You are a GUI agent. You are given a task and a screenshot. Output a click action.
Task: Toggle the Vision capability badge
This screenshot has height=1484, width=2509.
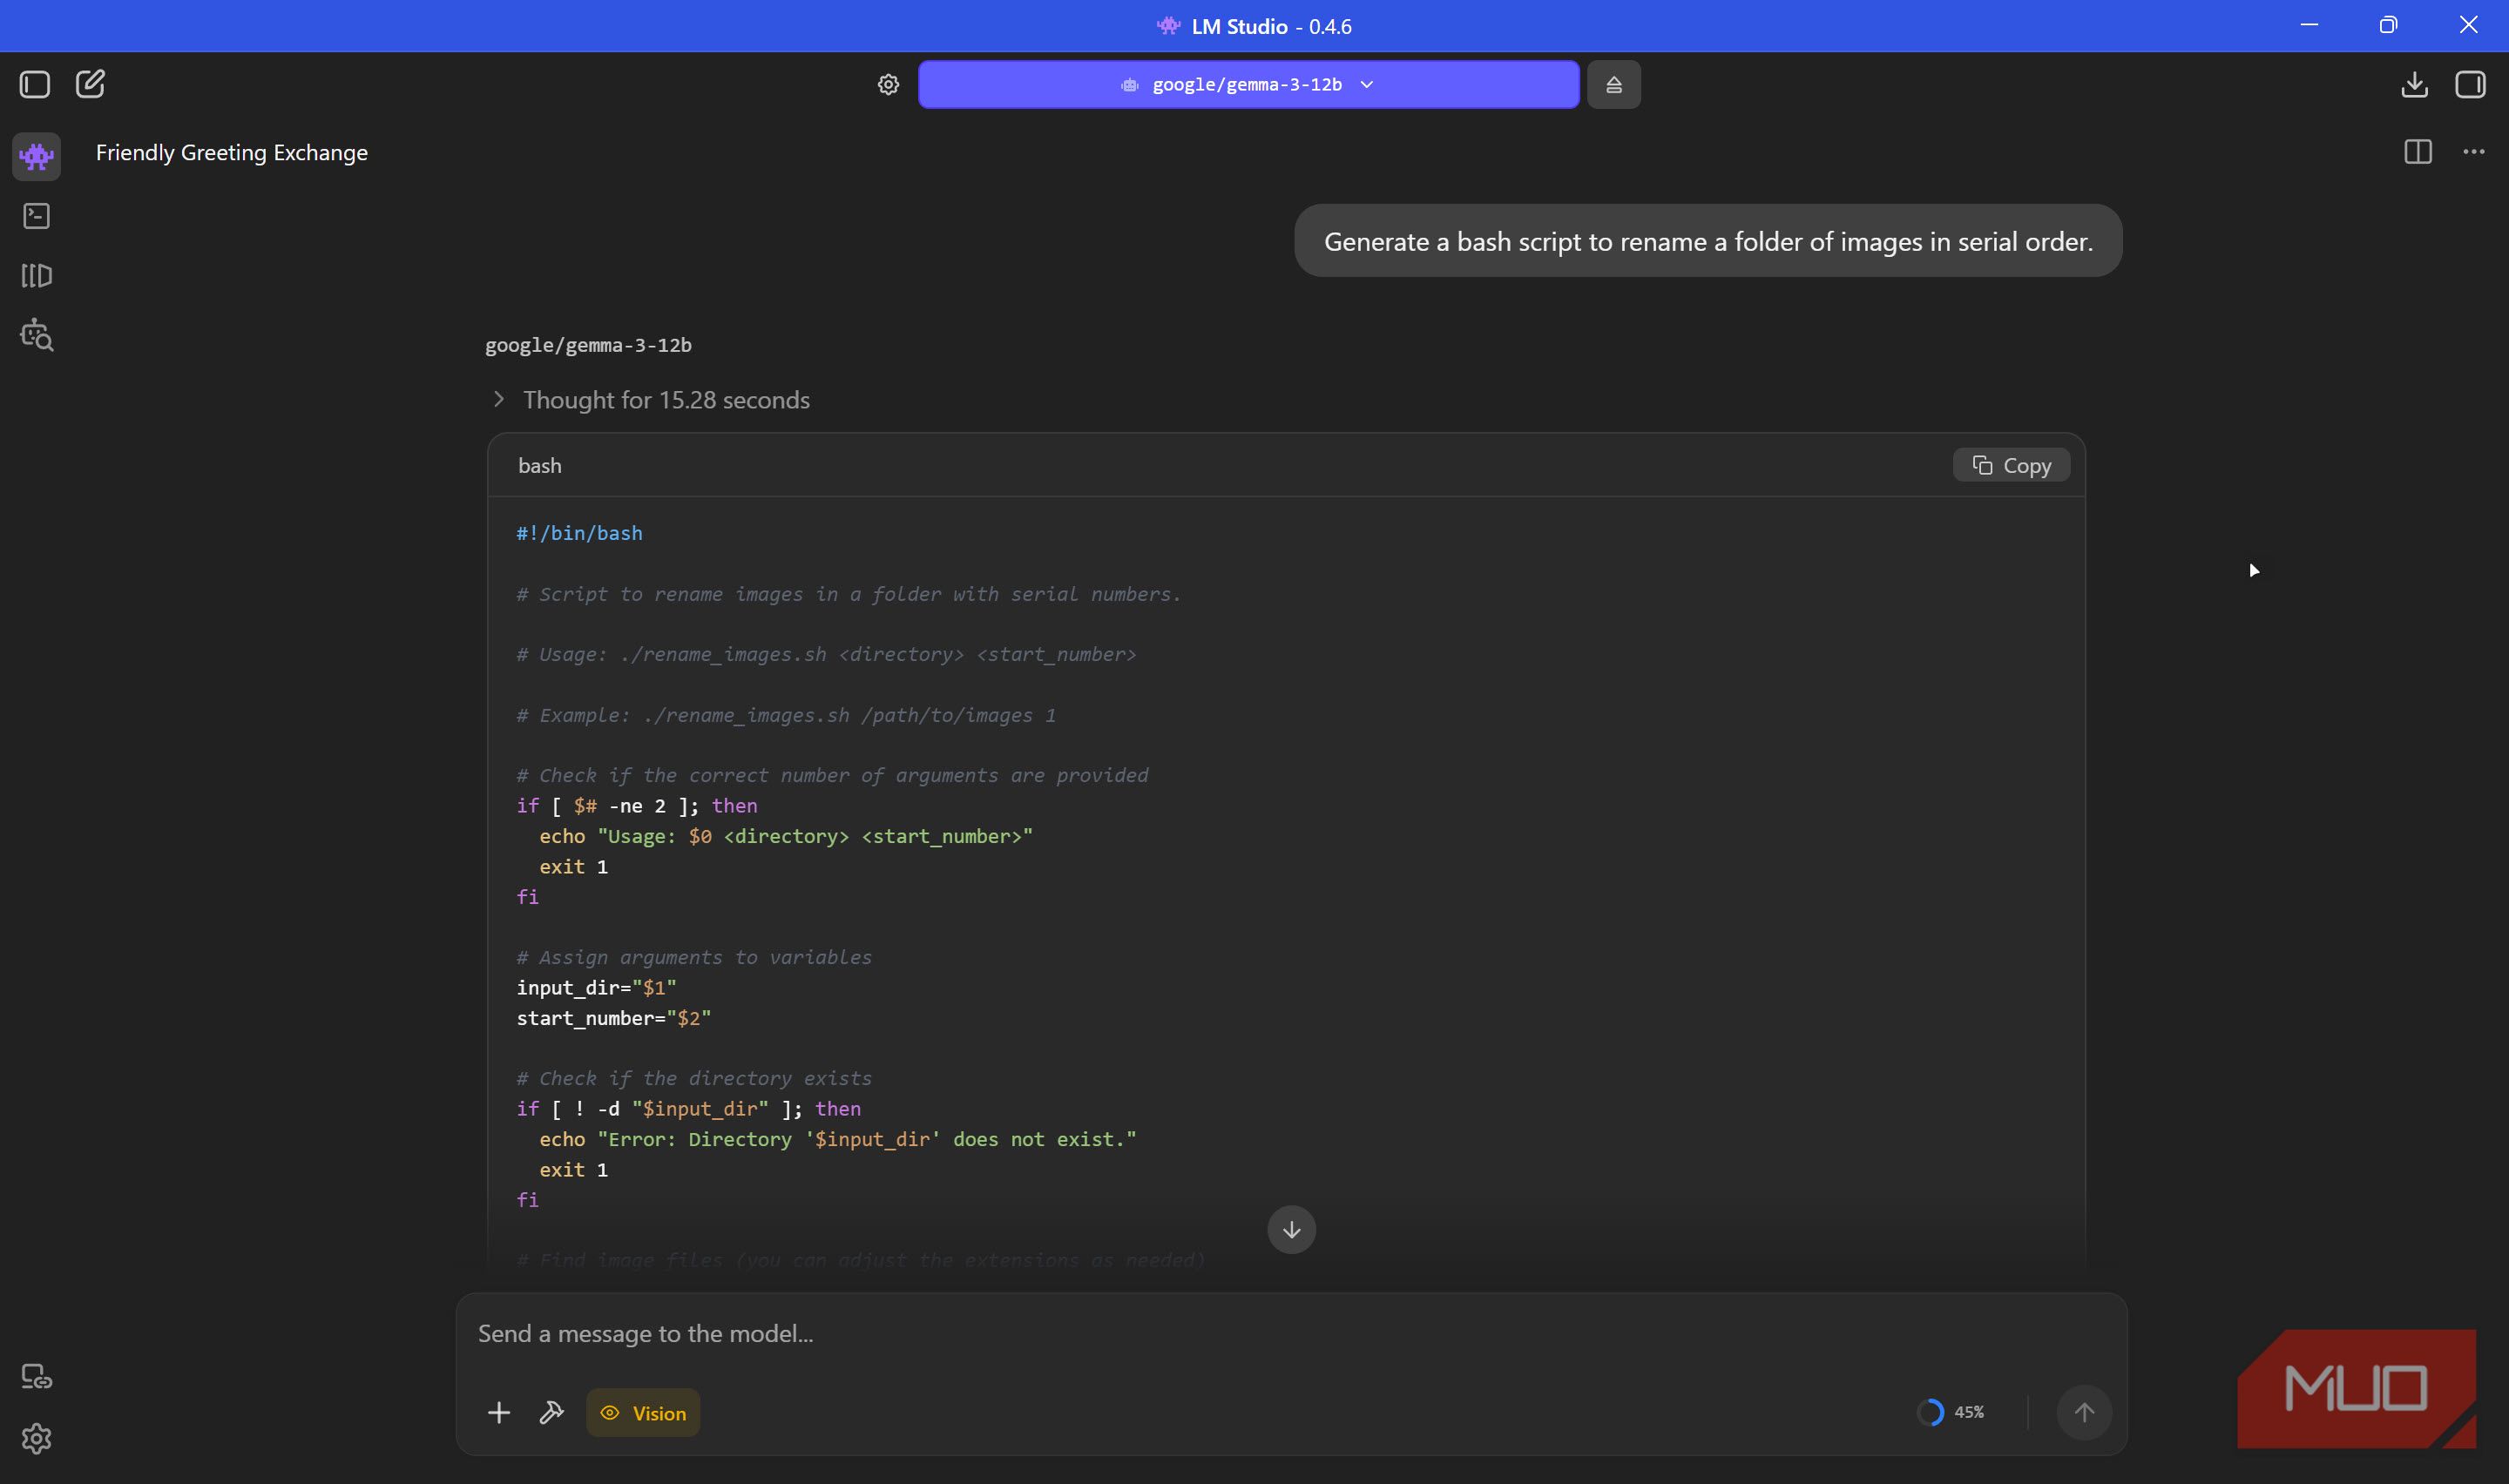pos(643,1413)
